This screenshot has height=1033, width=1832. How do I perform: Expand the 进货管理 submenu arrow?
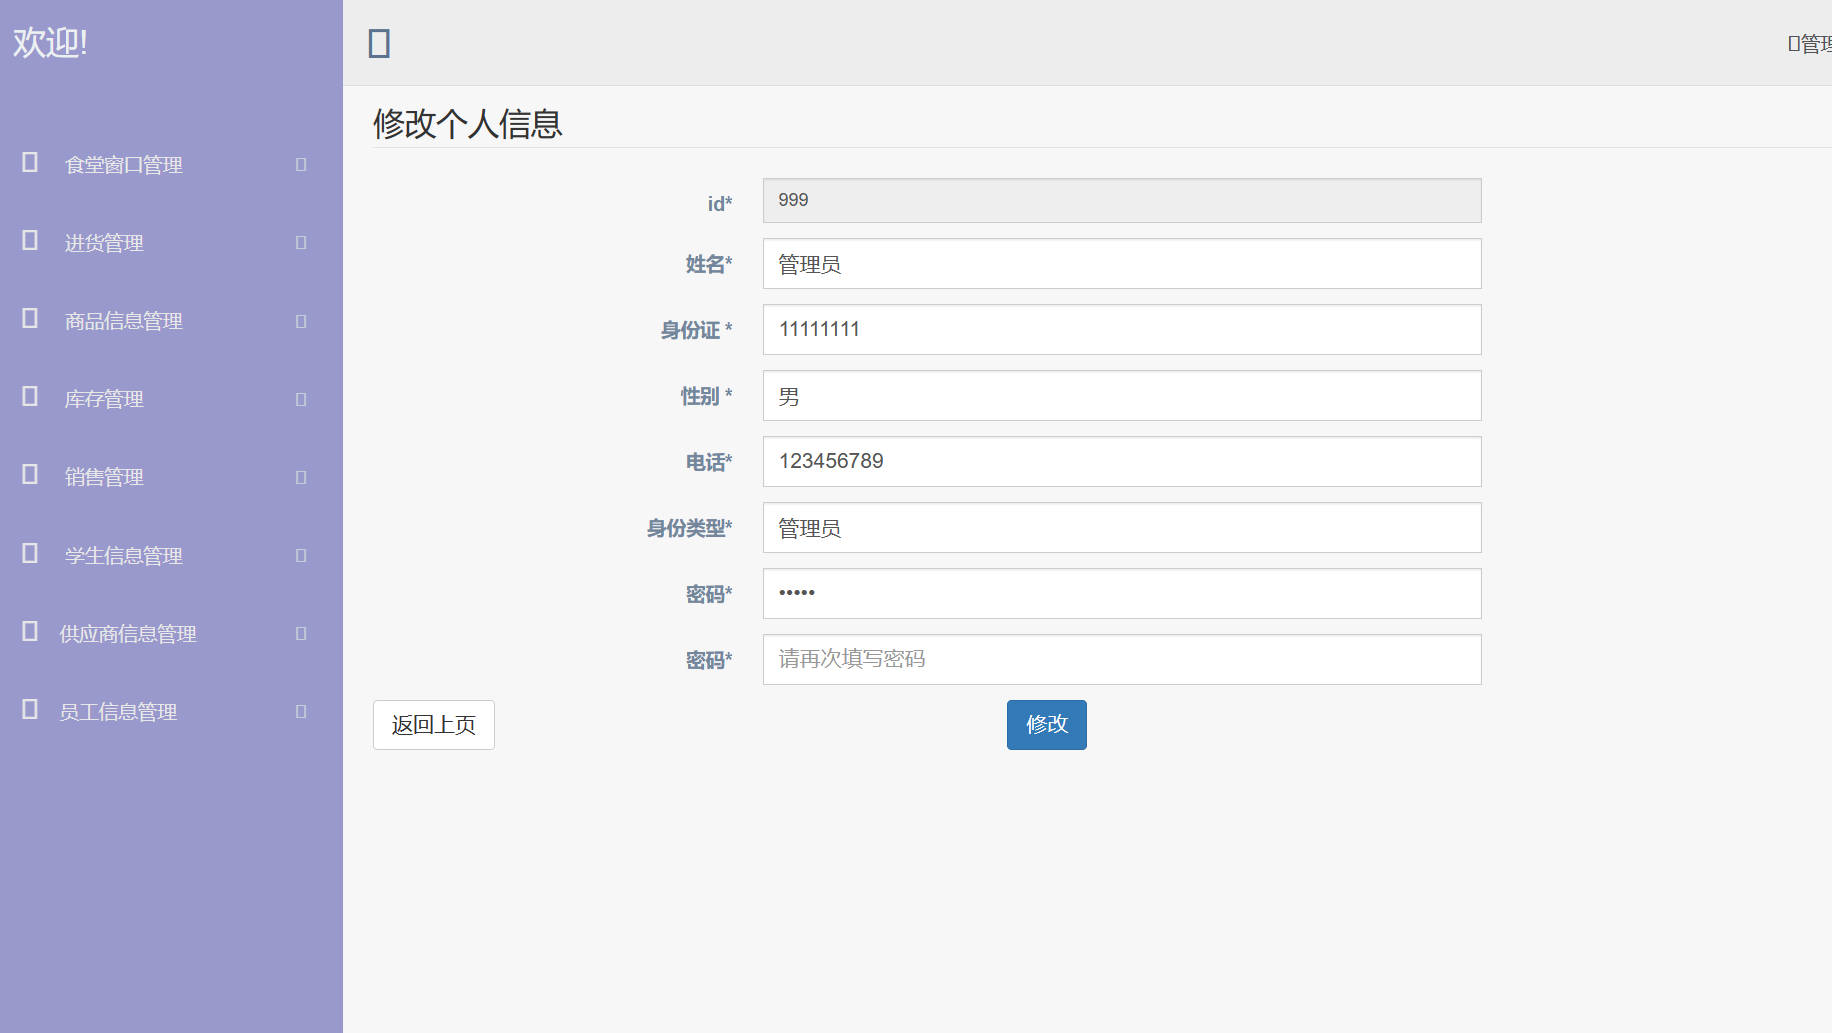301,243
